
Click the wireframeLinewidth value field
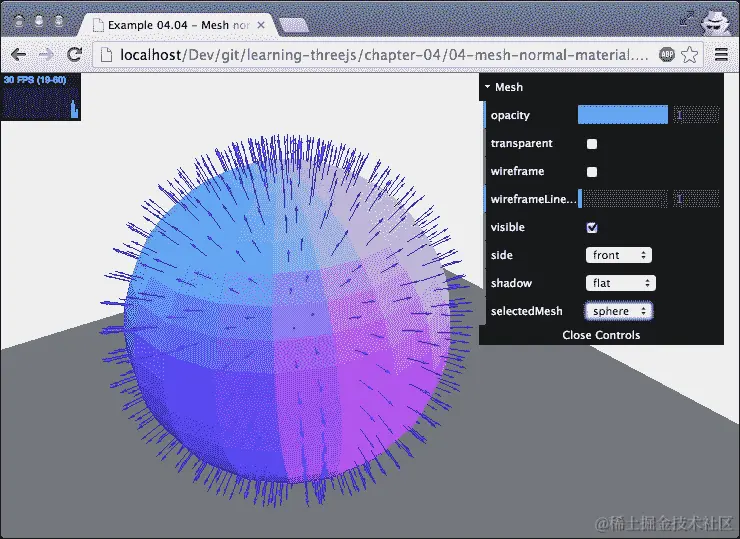[x=696, y=199]
